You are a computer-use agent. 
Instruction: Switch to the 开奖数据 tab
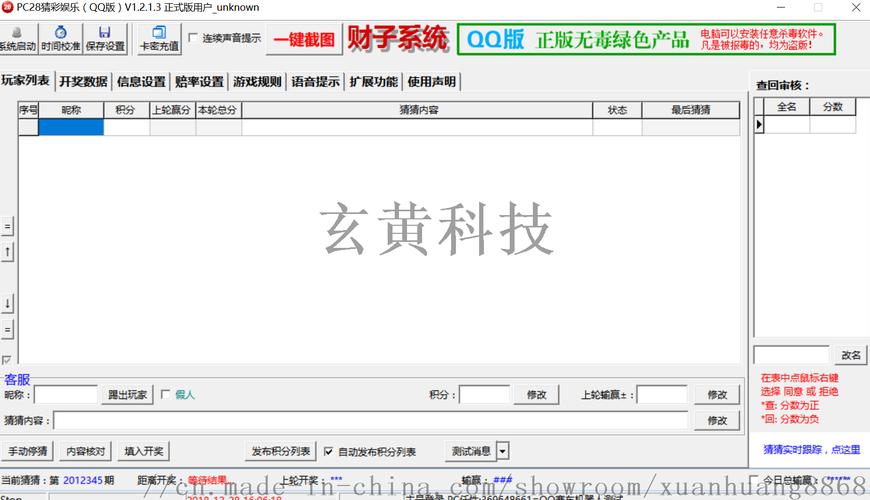point(83,82)
